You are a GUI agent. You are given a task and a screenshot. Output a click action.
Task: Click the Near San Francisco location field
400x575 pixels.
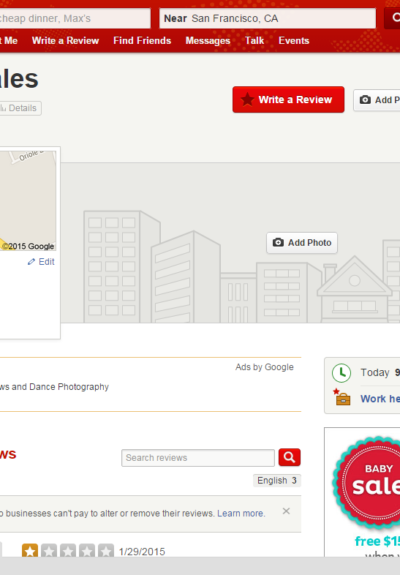268,18
